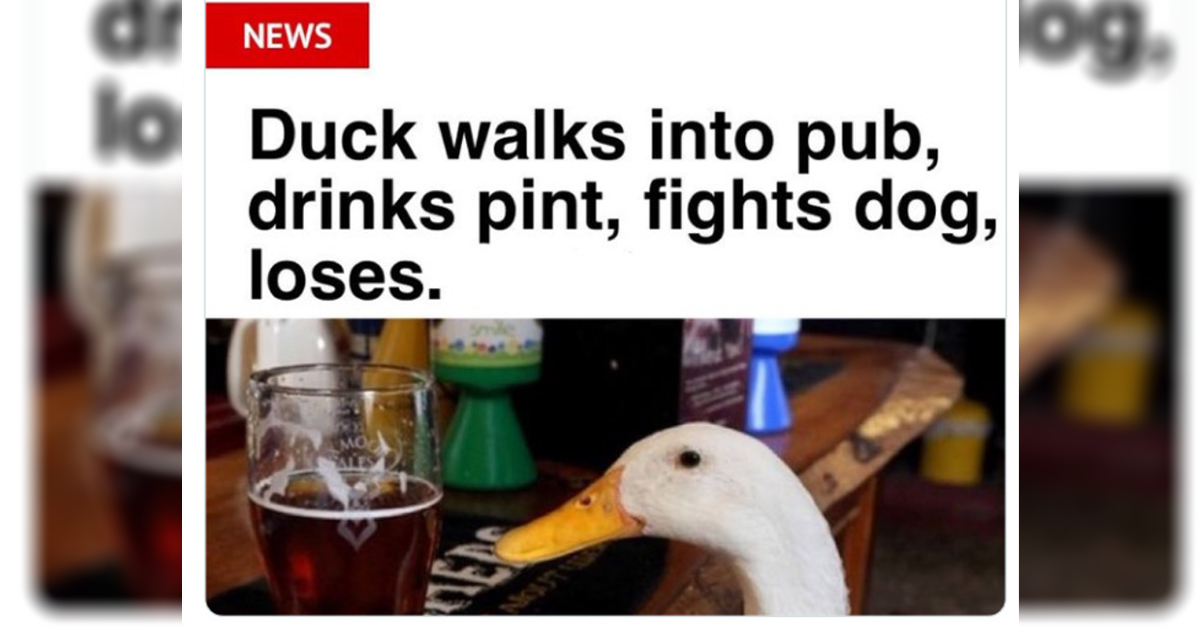Open the duck pub headline article
1200x628 pixels.
[x=622, y=210]
